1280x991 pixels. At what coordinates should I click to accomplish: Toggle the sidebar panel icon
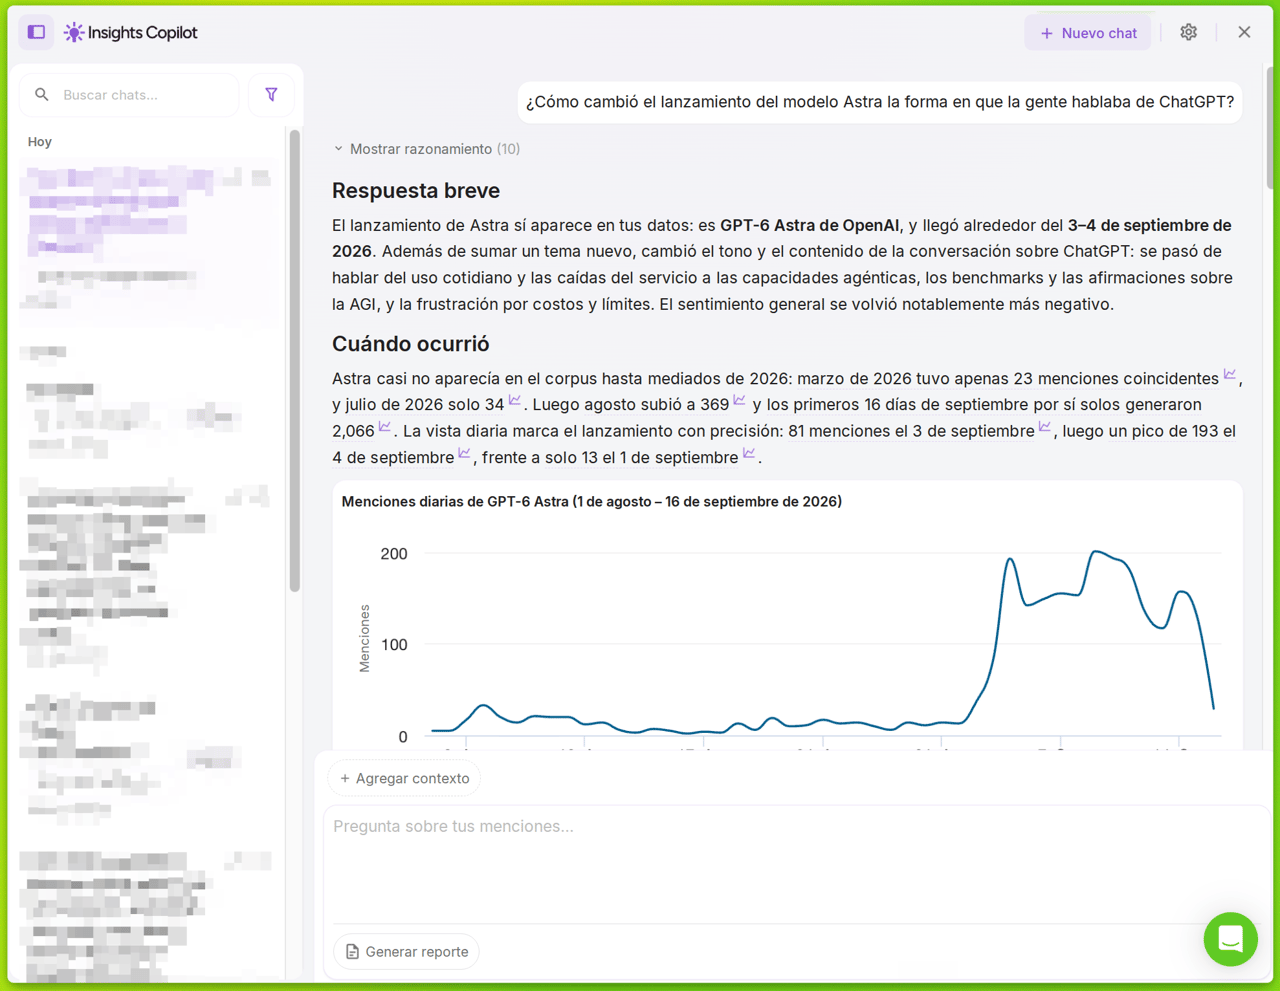37,32
